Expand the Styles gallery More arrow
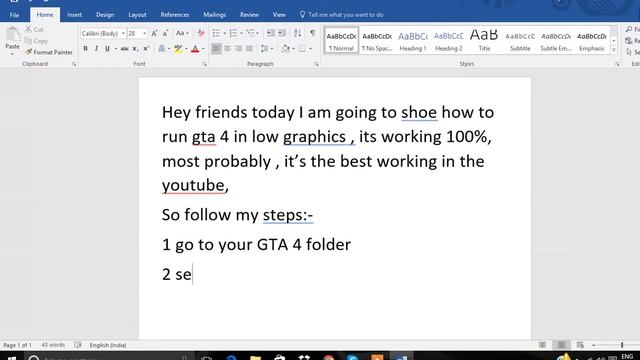 pyautogui.click(x=613, y=50)
